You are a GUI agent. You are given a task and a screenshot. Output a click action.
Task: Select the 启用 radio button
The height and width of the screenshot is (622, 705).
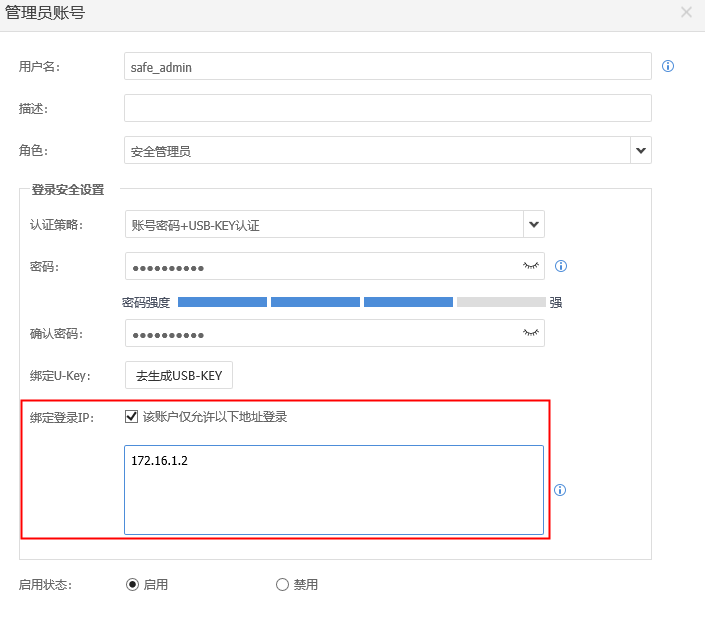coord(132,585)
